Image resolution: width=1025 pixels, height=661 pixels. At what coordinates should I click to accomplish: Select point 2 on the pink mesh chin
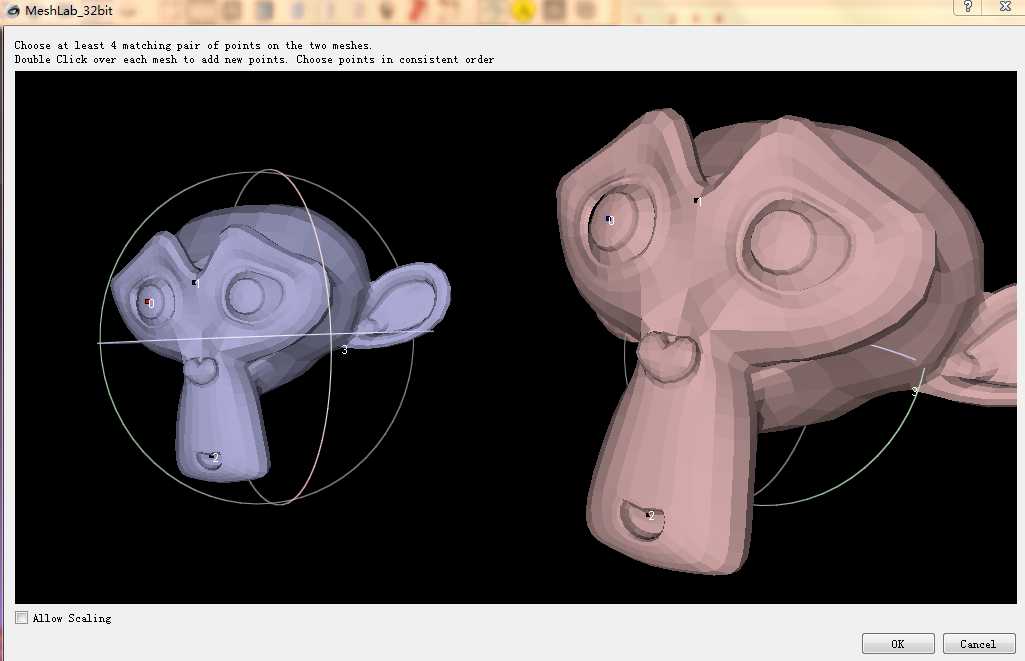pyautogui.click(x=650, y=515)
